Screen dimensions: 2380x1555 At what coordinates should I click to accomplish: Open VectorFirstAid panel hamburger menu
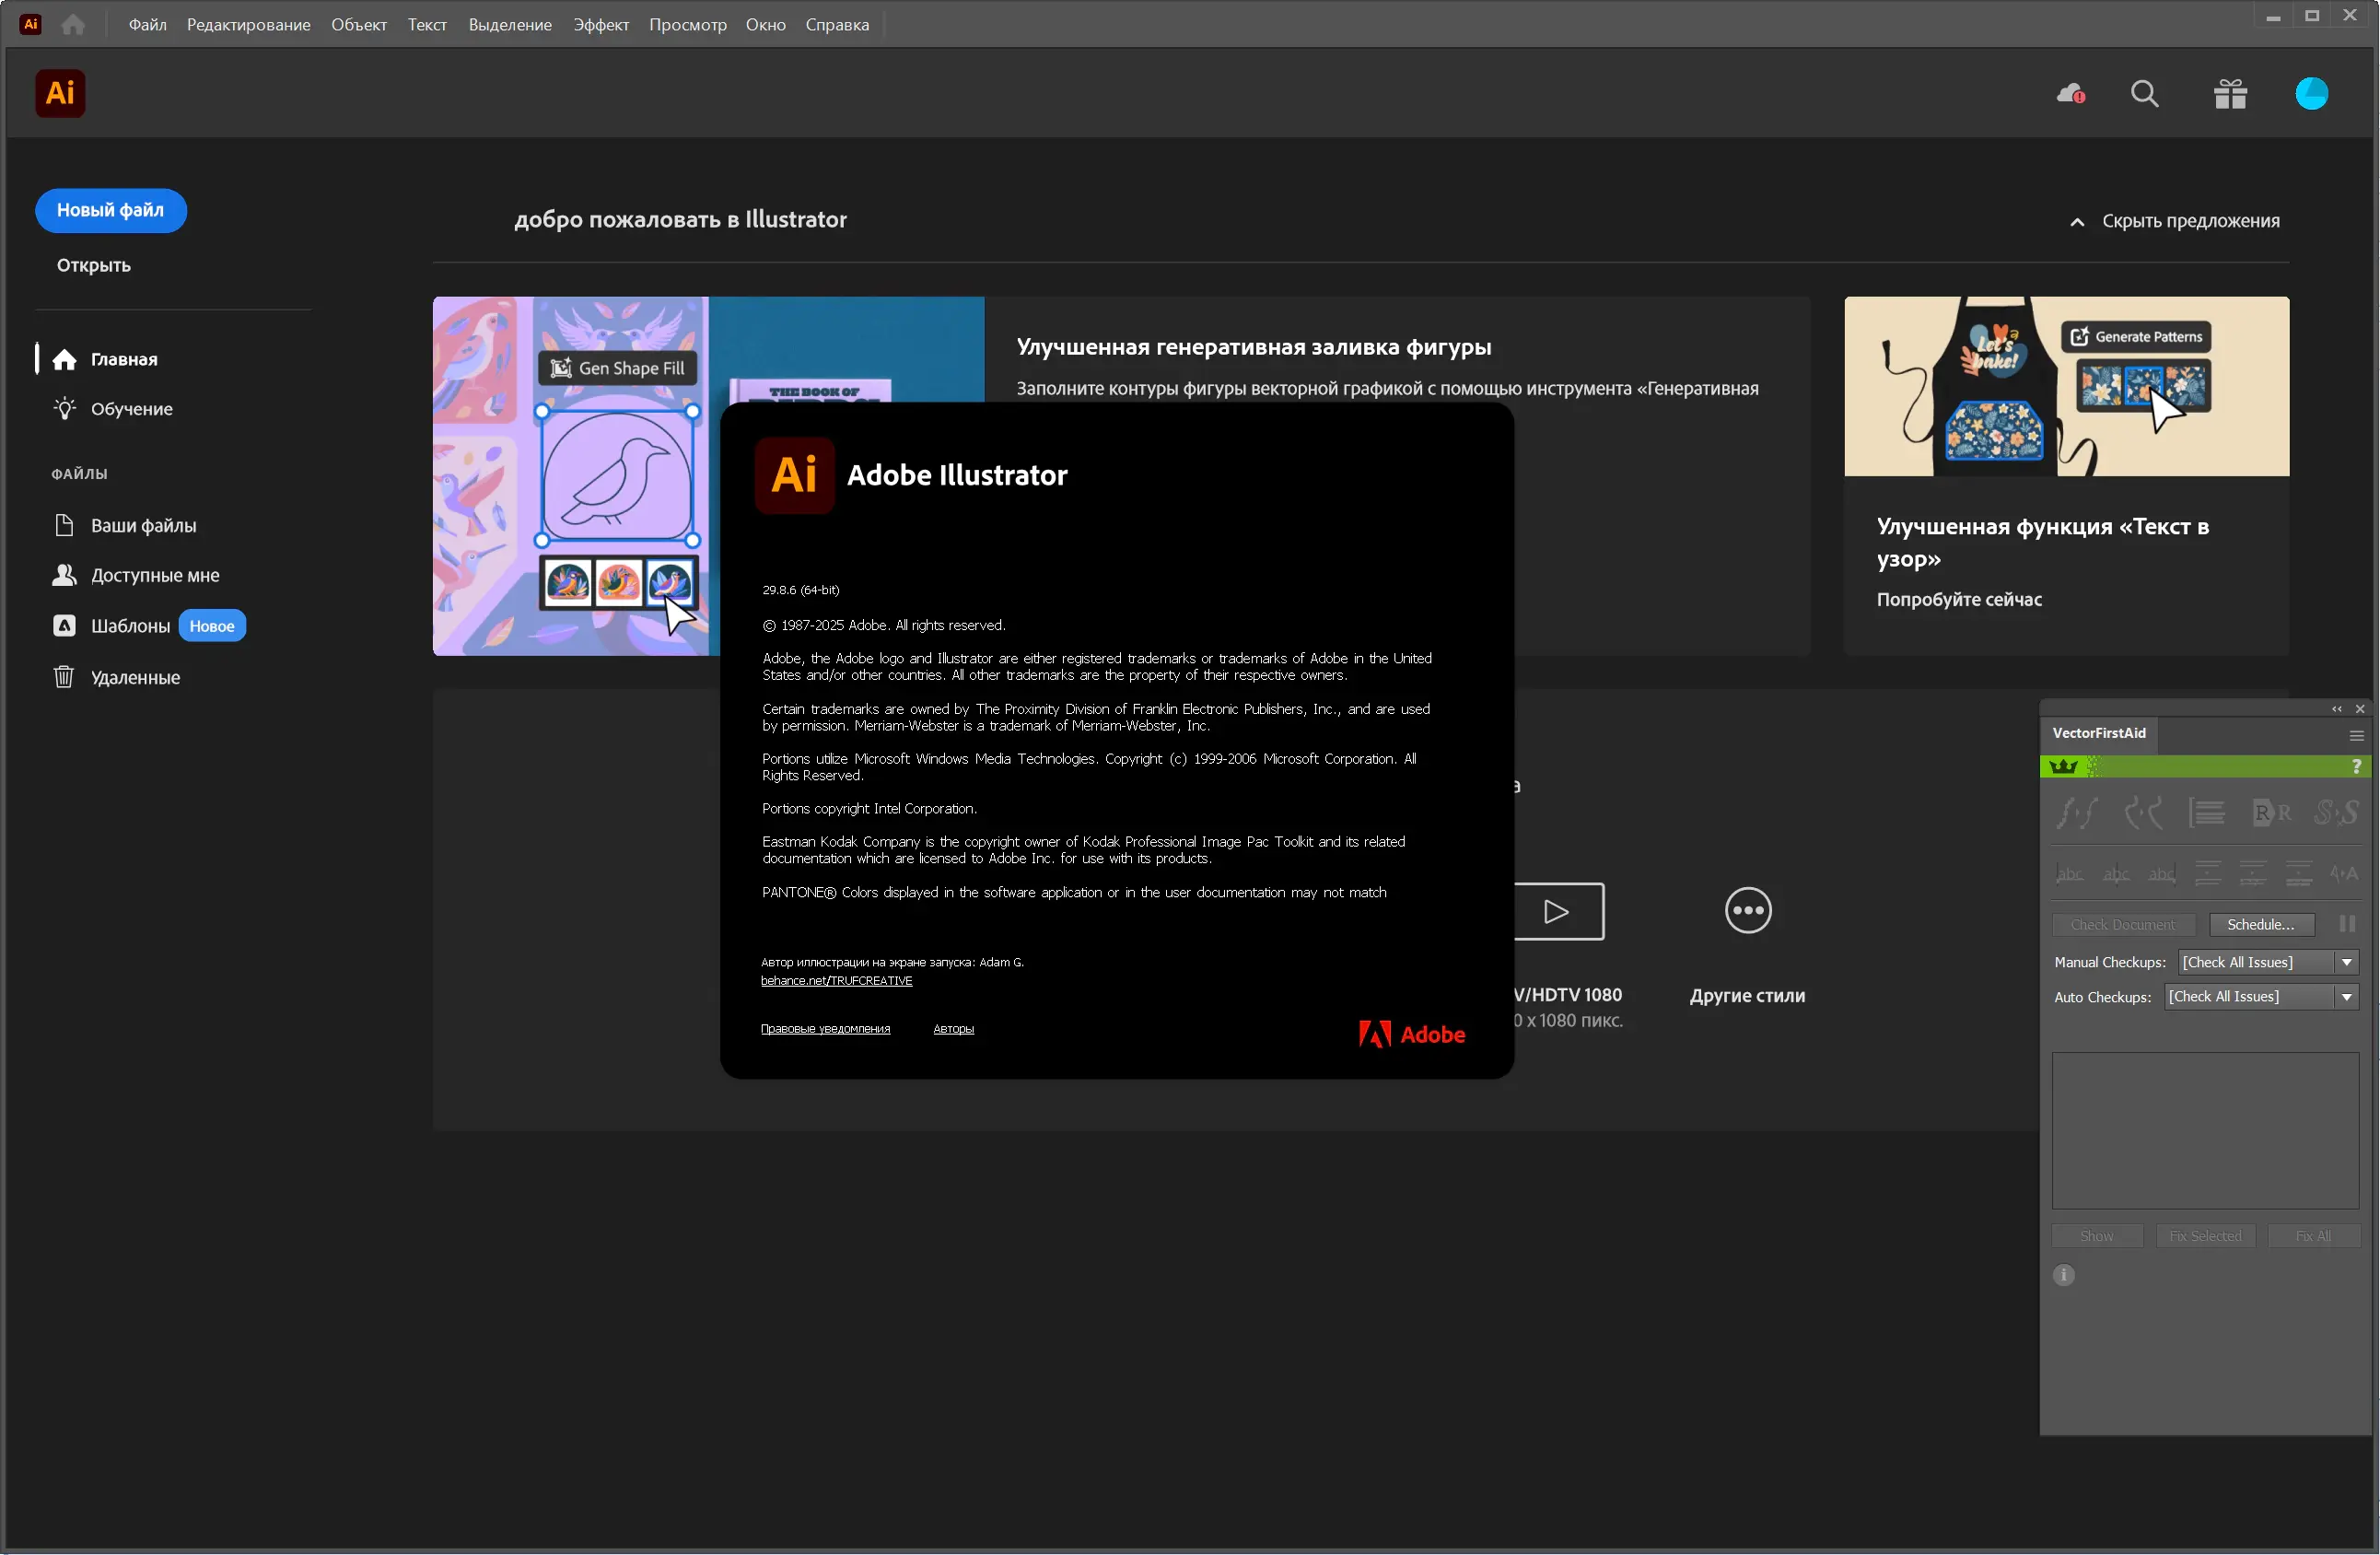pos(2356,735)
